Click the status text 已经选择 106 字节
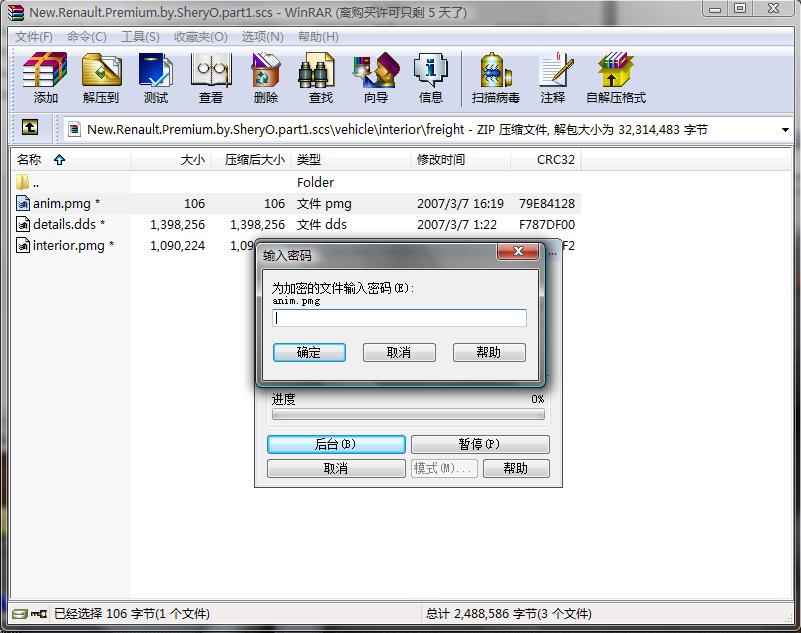 (x=132, y=614)
